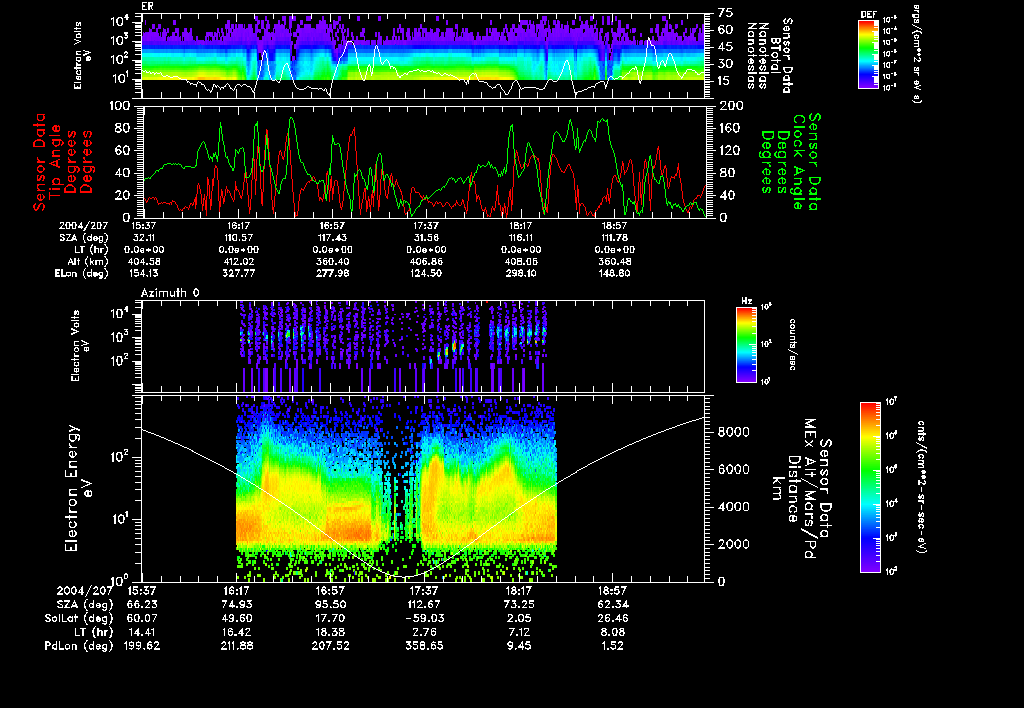1024x708 pixels.
Task: Click SZA value 116.11
Action: point(520,238)
